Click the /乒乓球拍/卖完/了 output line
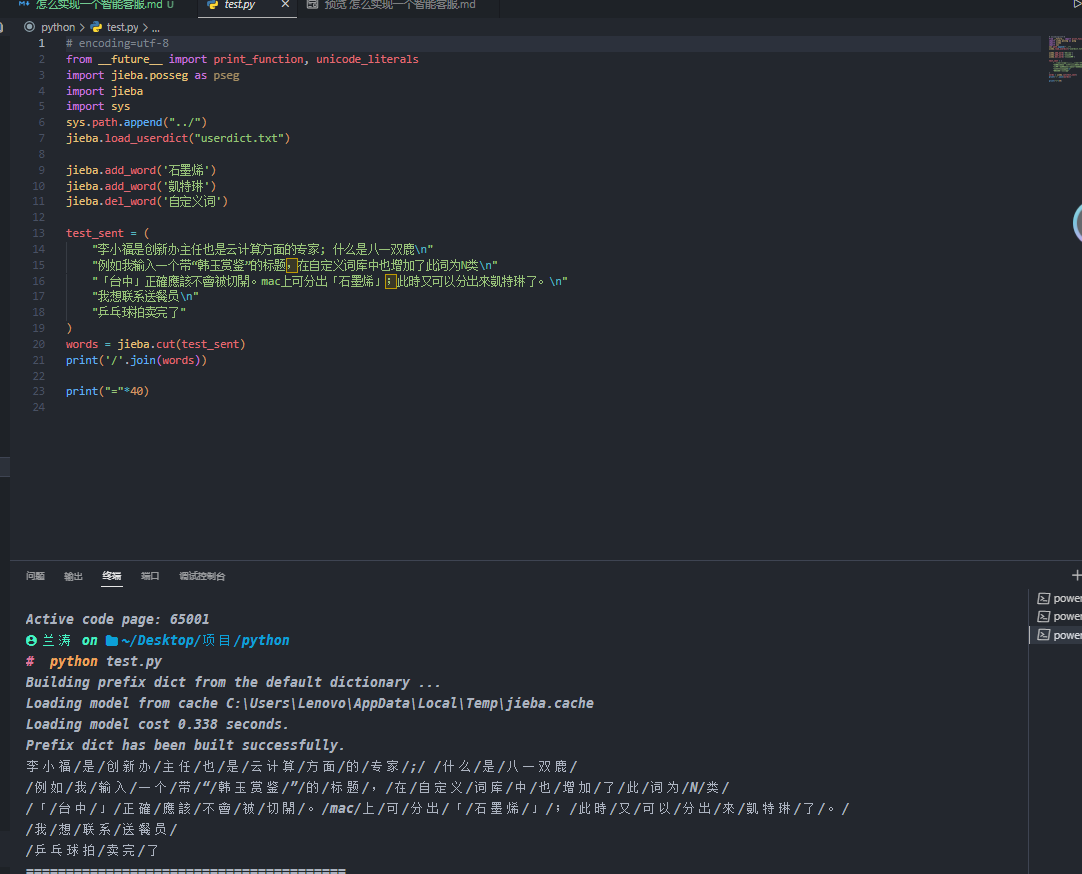 click(x=92, y=851)
